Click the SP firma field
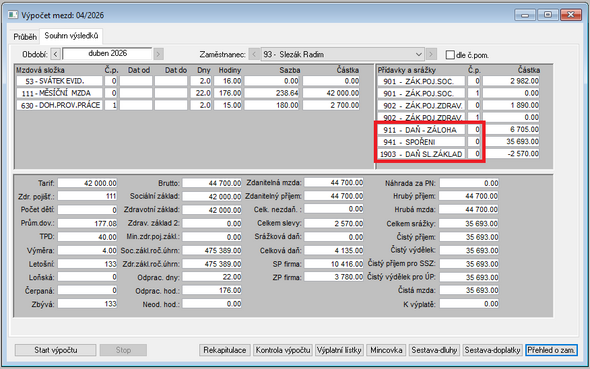 tap(334, 264)
